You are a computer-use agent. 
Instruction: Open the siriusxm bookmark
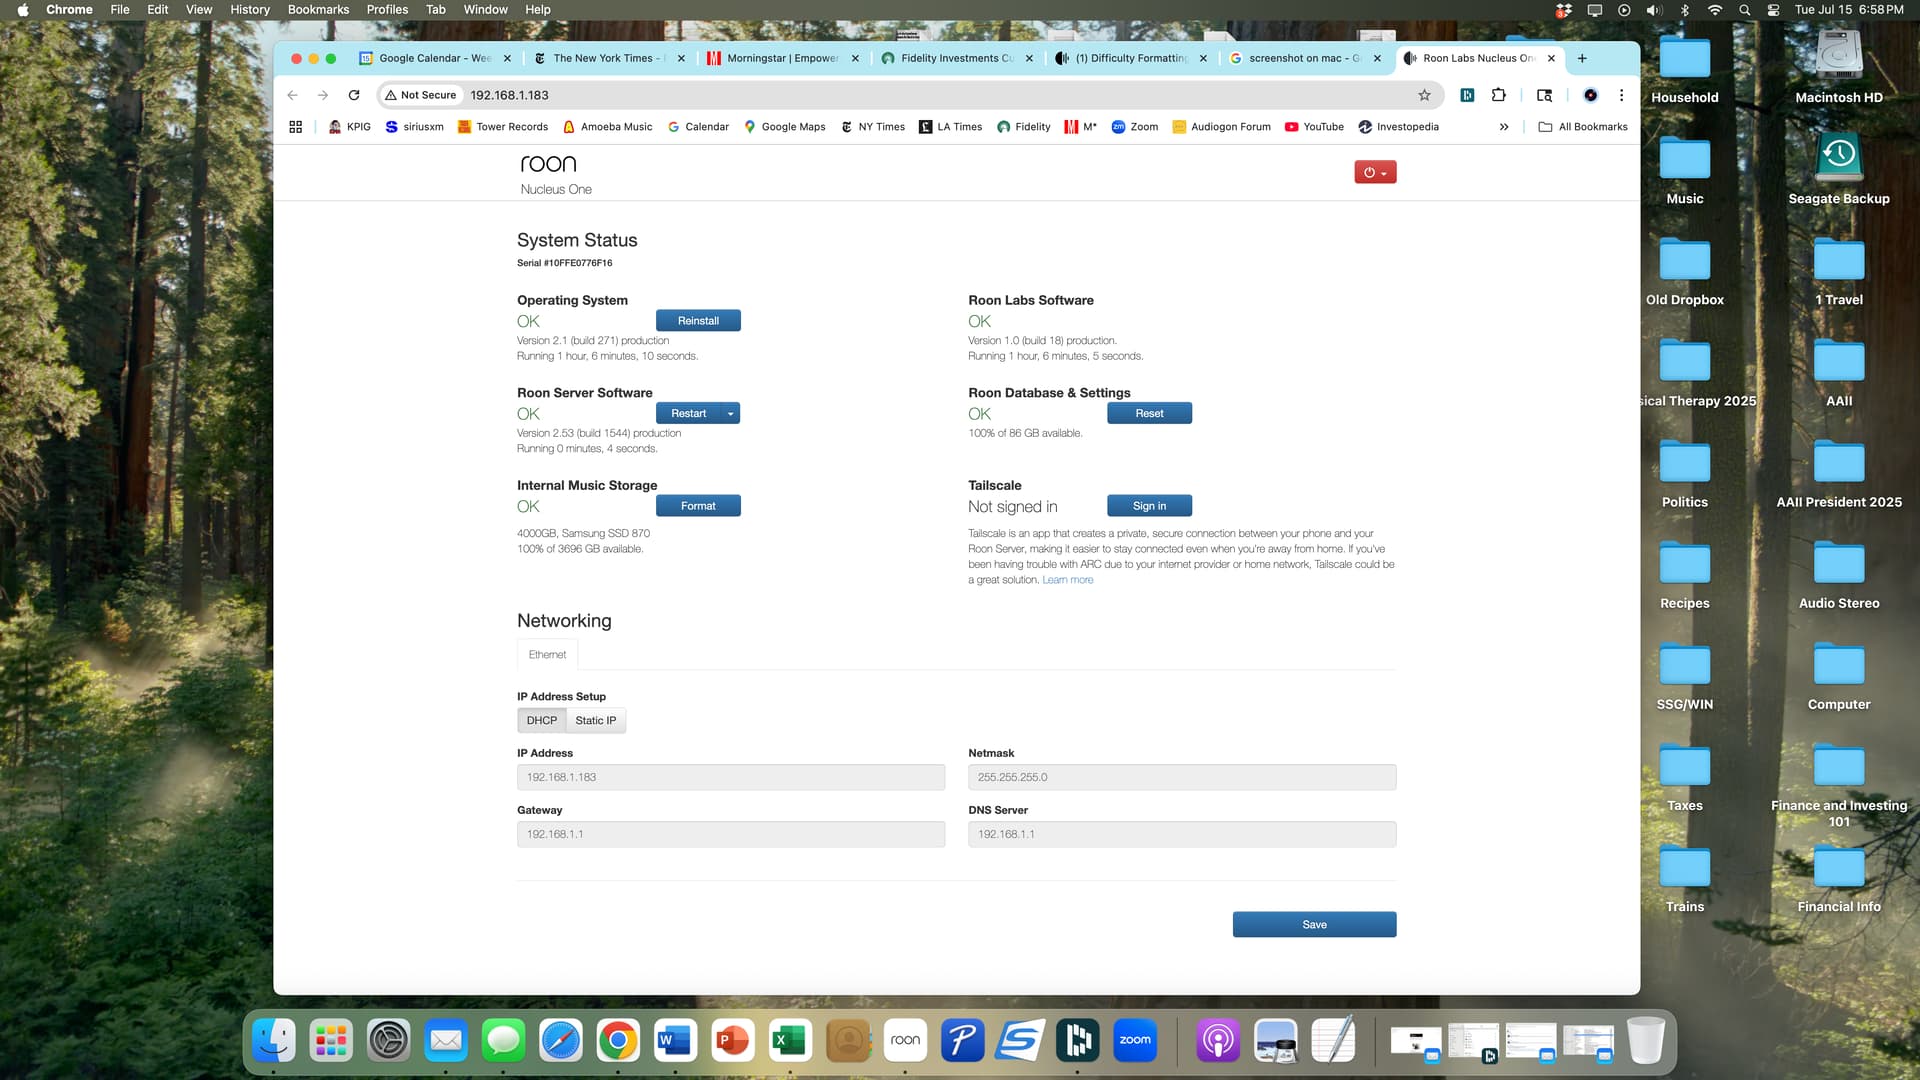[414, 127]
